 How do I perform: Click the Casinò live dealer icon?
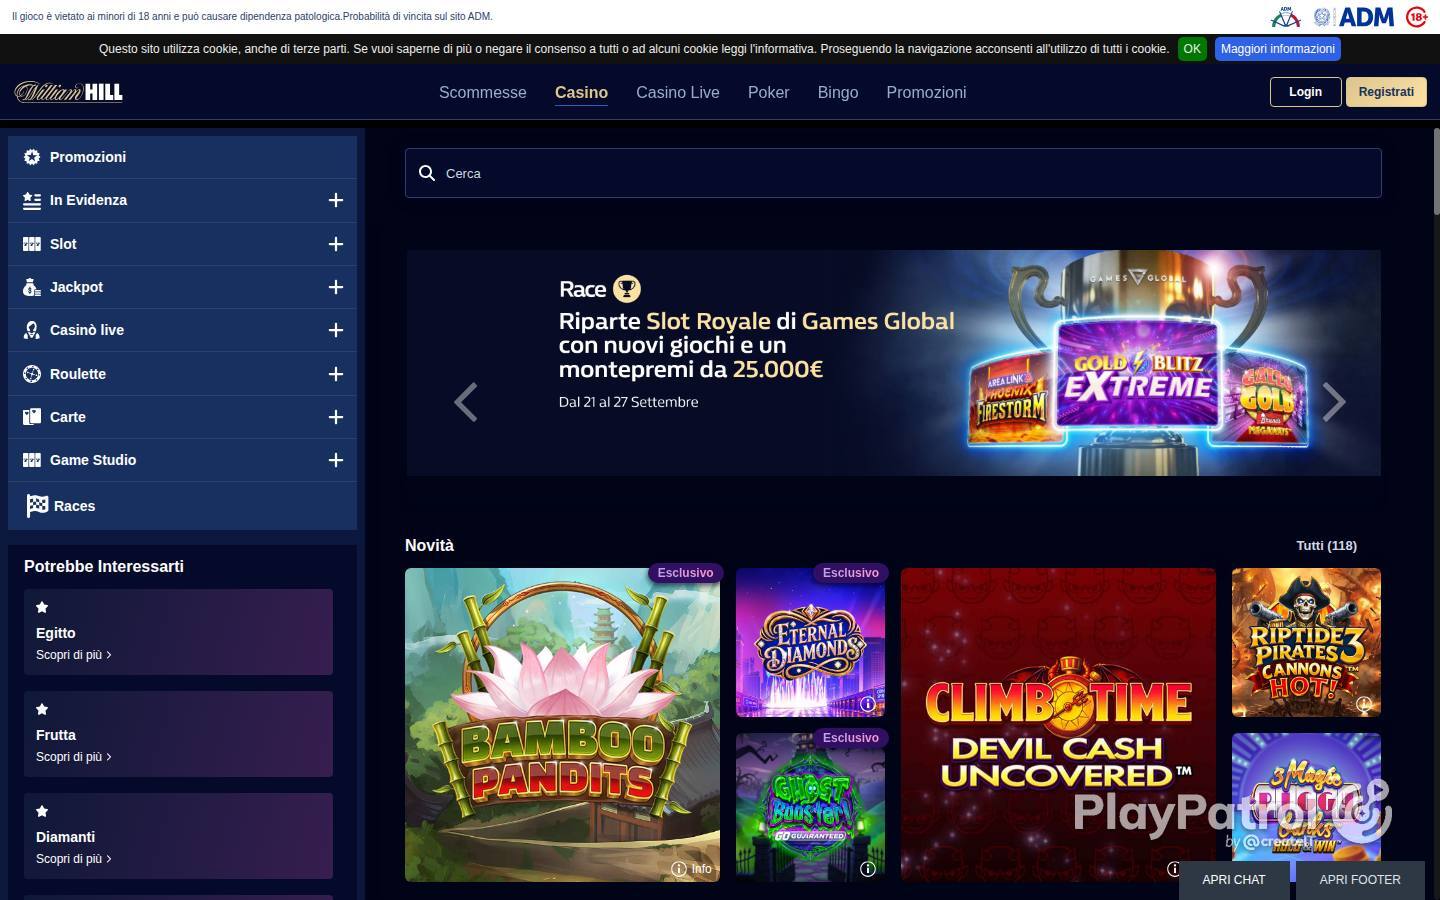32,330
